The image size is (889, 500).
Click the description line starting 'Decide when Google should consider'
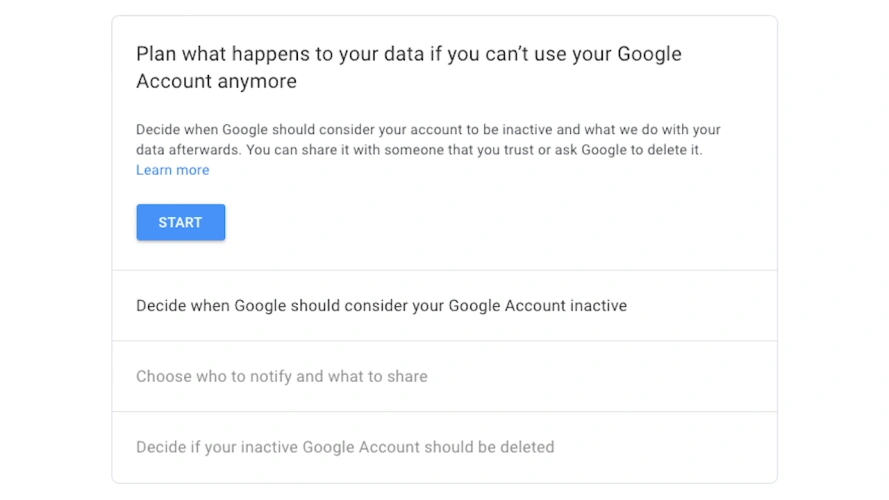428,130
